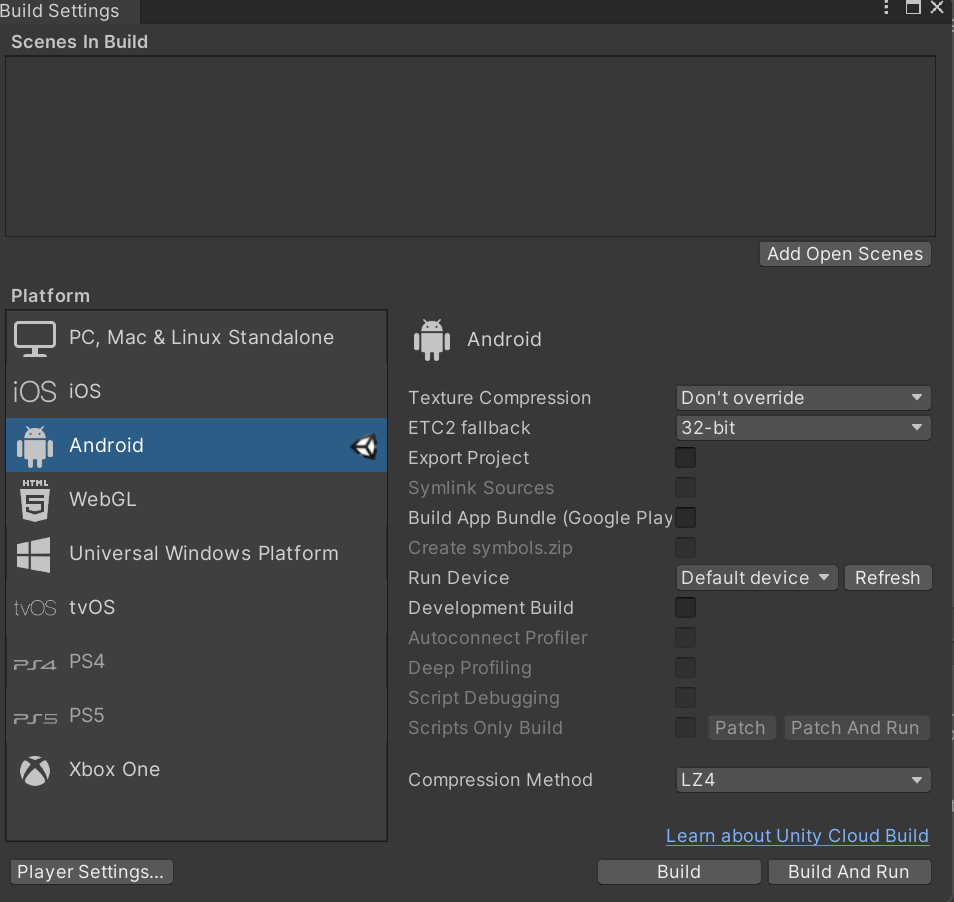Image resolution: width=954 pixels, height=902 pixels.
Task: Enable Build App Bundle (Google Play) checkbox
Action: pyautogui.click(x=685, y=518)
